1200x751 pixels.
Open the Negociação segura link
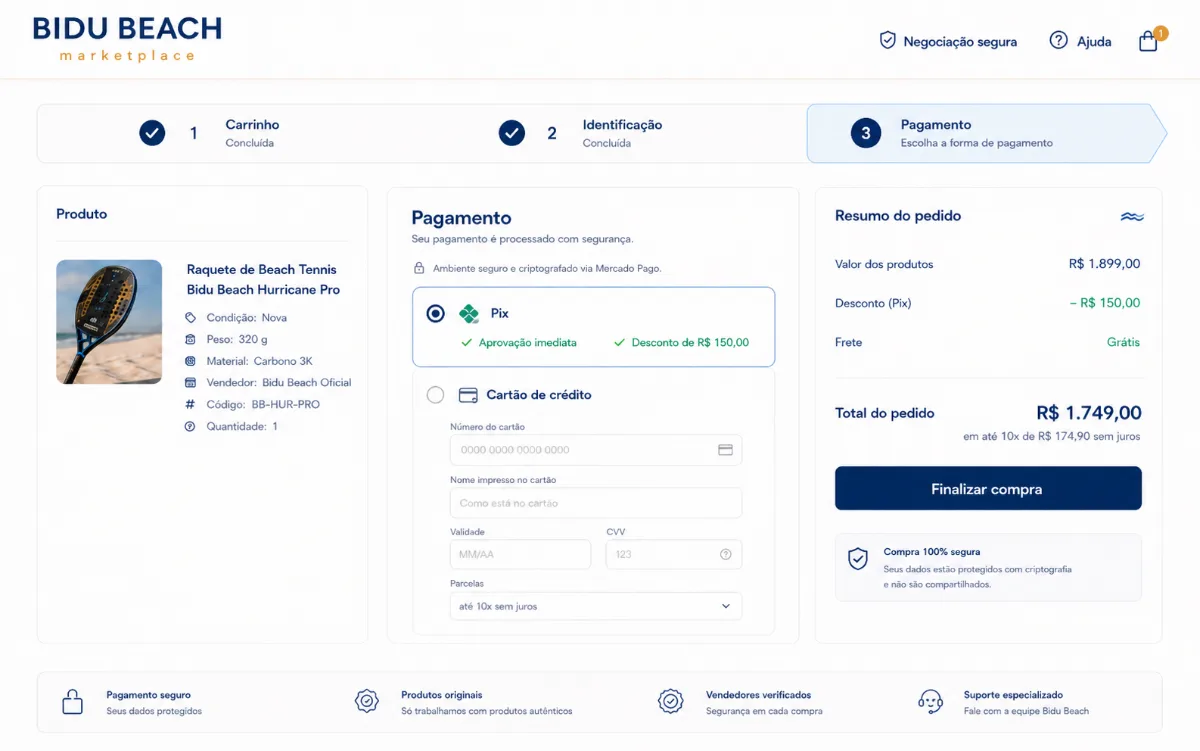(960, 42)
